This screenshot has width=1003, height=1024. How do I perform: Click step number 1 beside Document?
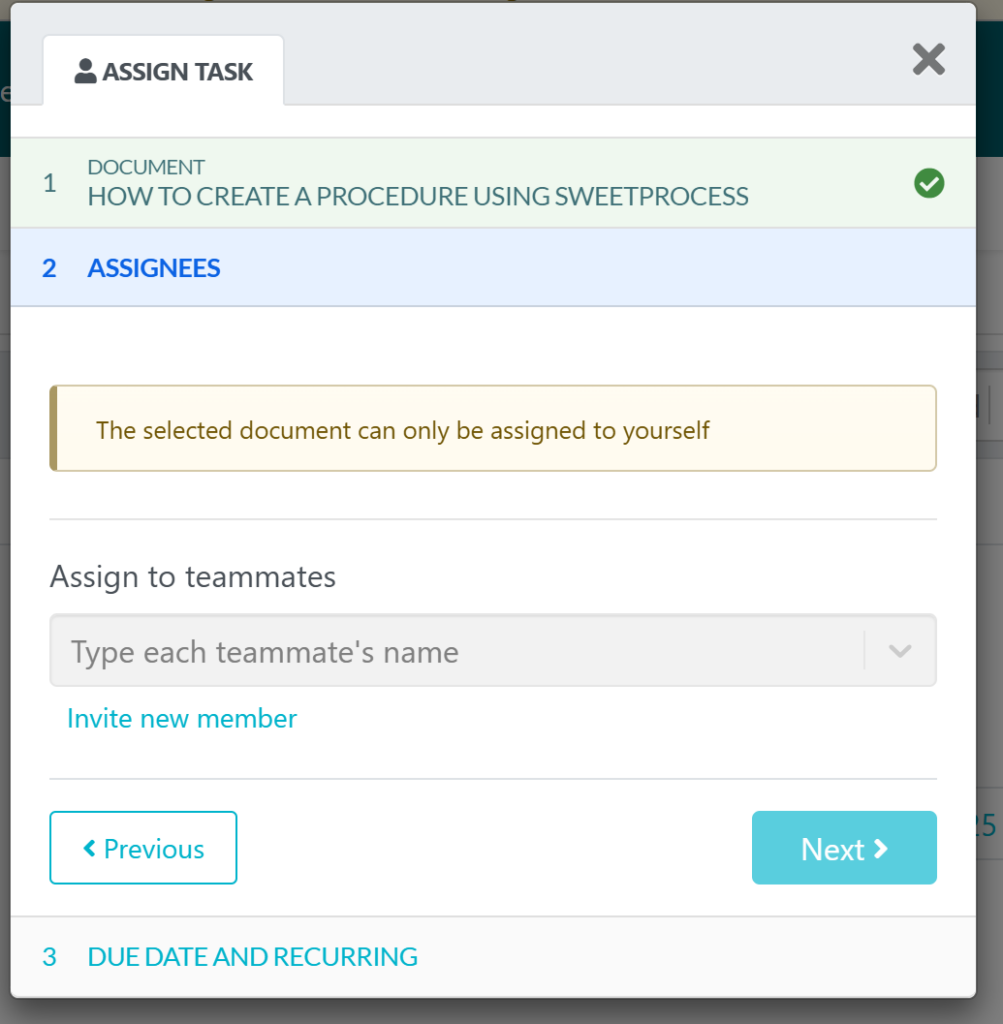[50, 184]
